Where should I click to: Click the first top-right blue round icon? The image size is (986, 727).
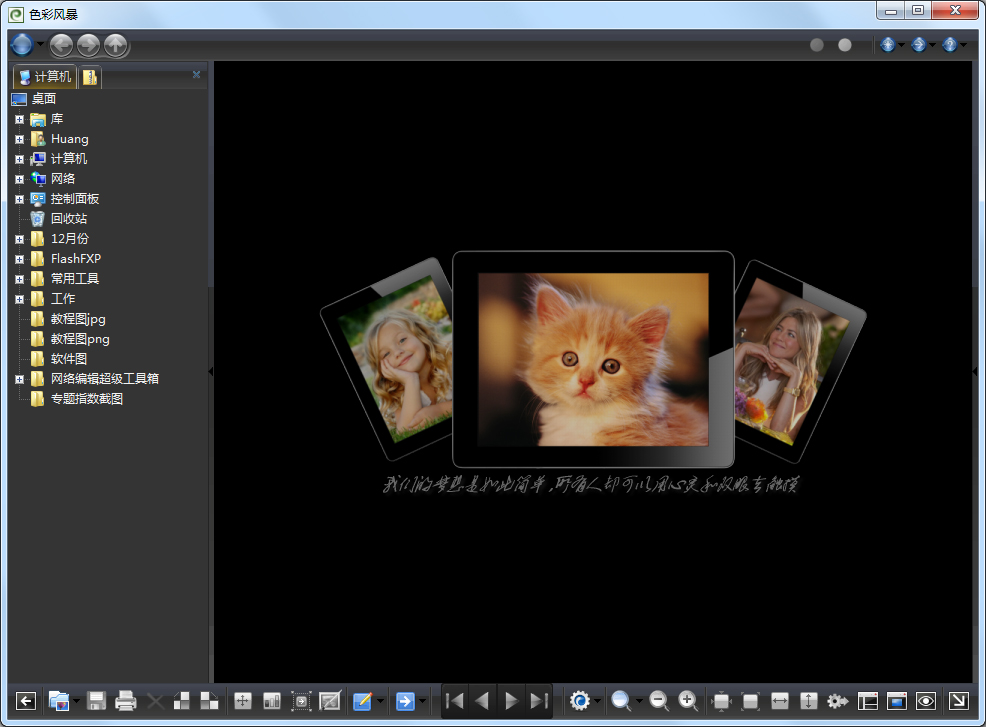(888, 45)
